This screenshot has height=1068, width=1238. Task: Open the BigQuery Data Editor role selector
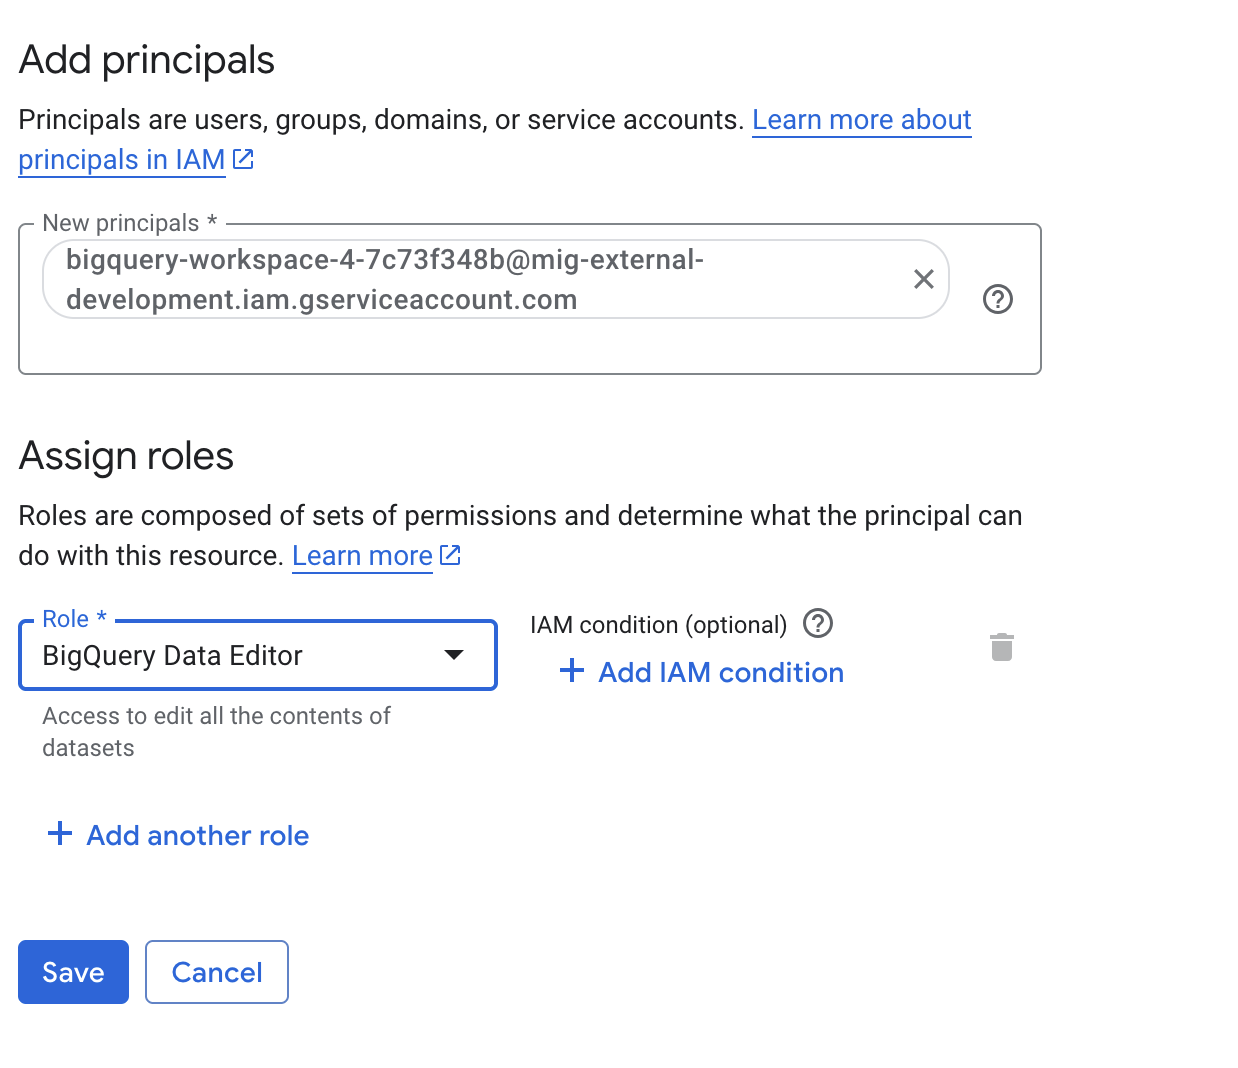click(230, 656)
